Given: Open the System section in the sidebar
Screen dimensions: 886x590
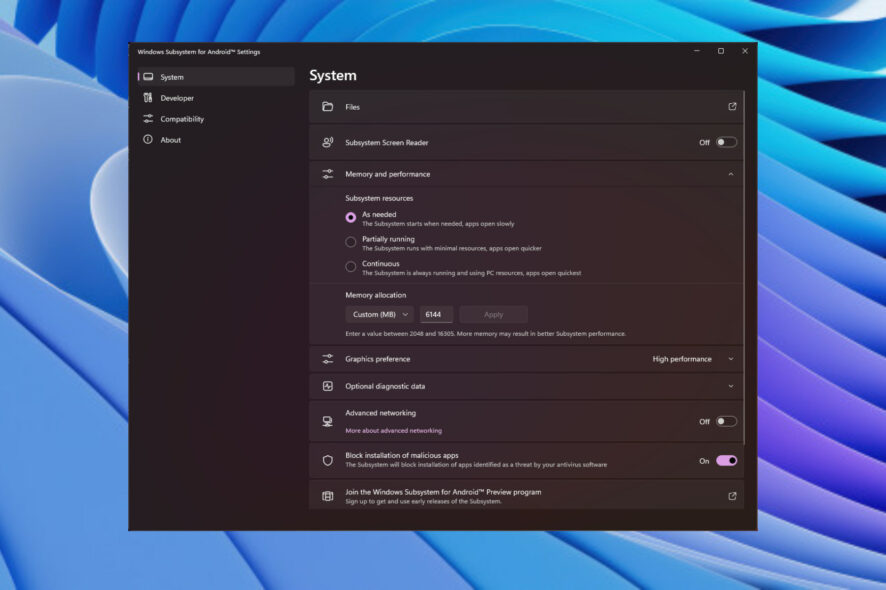Looking at the screenshot, I should pyautogui.click(x=216, y=77).
